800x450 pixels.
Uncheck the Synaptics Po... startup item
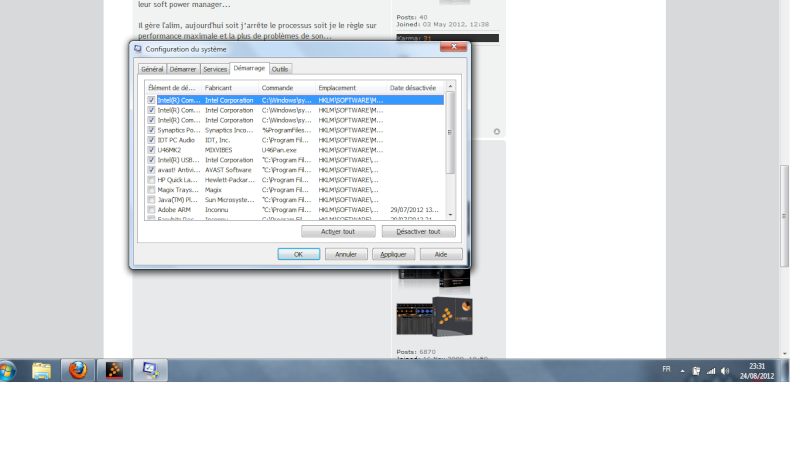[x=151, y=130]
